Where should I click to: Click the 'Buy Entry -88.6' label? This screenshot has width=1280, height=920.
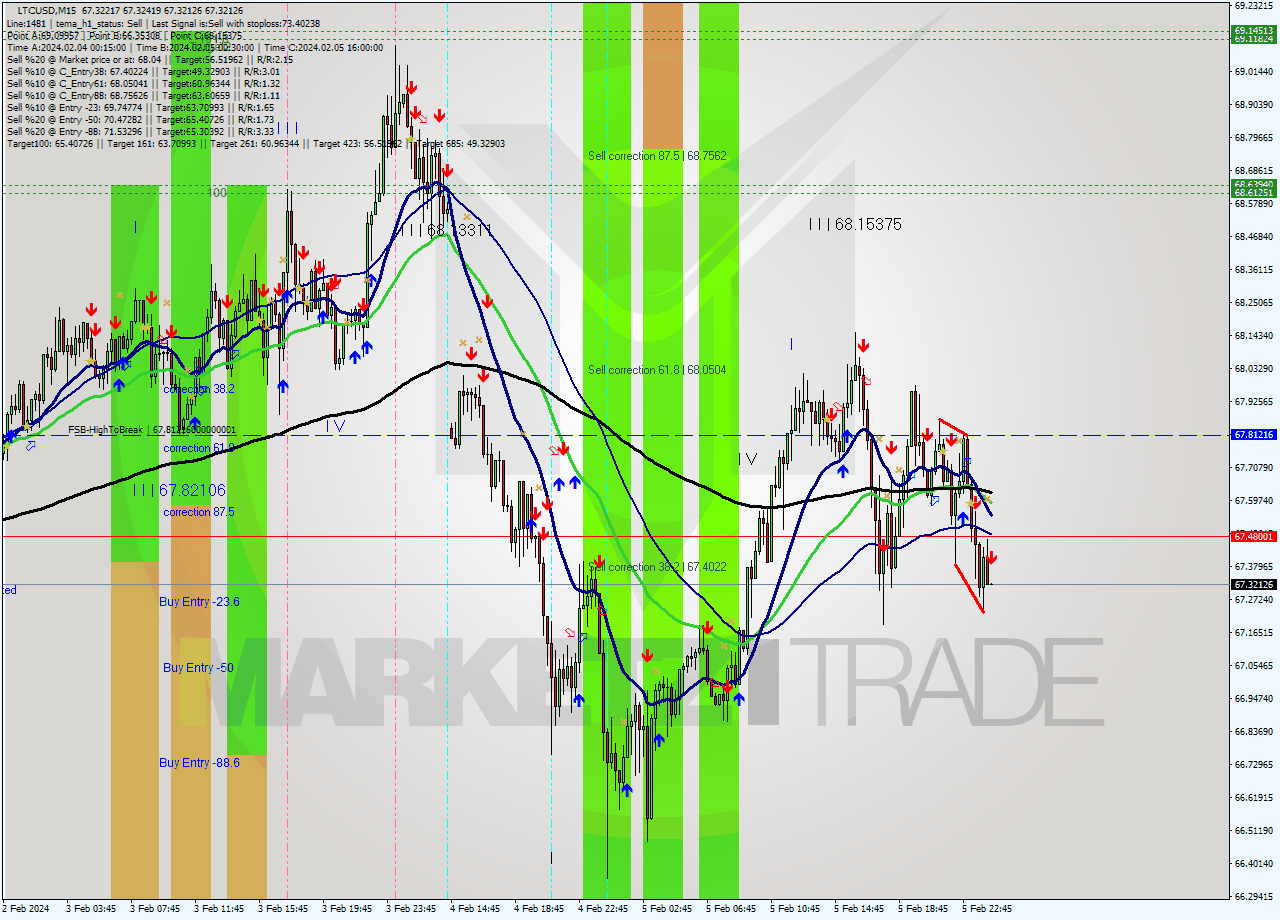click(199, 763)
